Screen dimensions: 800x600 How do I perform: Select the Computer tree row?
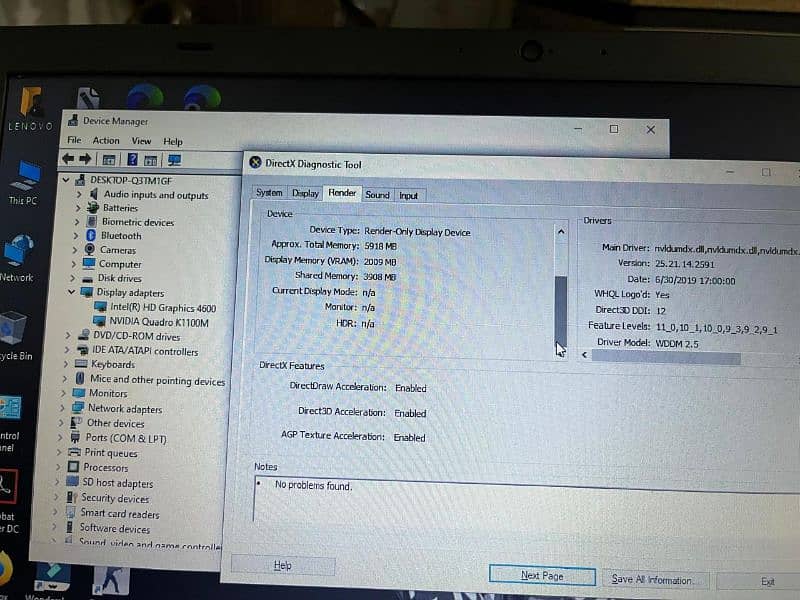pyautogui.click(x=113, y=264)
